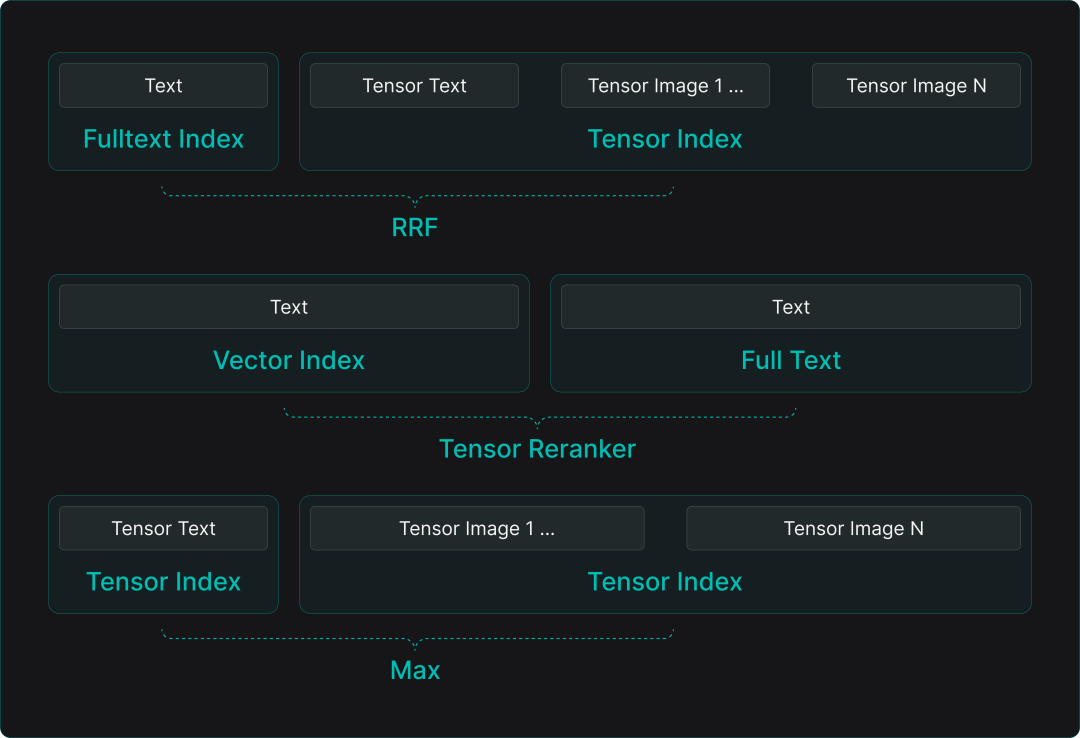Viewport: 1080px width, 738px height.
Task: Select Tensor Text box in bottom row
Action: pos(163,528)
